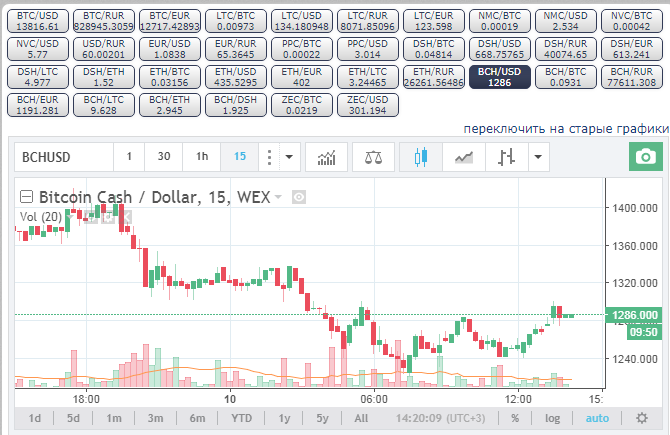The height and width of the screenshot is (435, 670).
Task: Set range to 1m
Action: [x=114, y=418]
